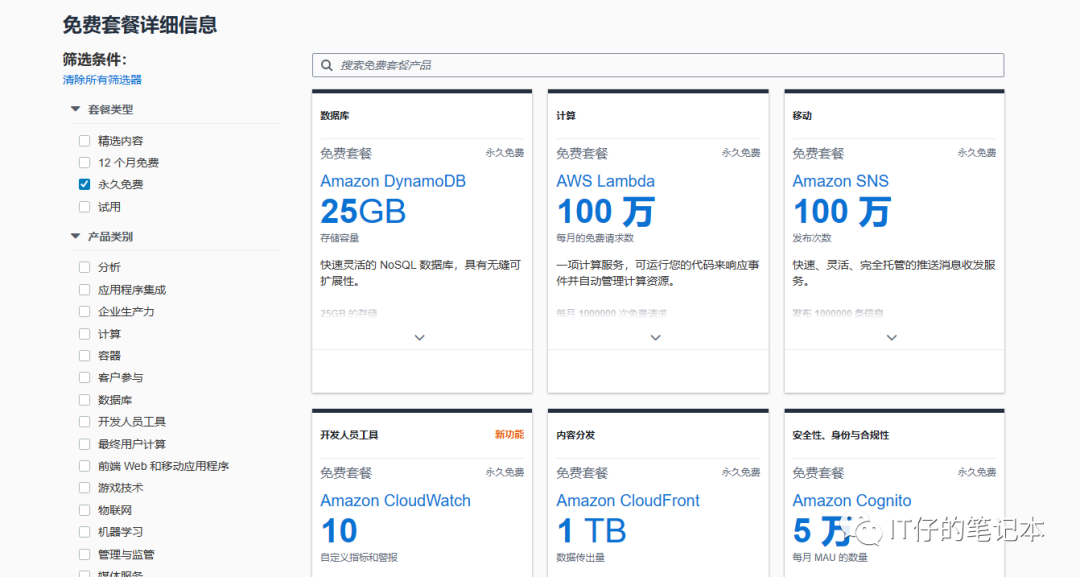
Task: Open the Amazon Cognito link
Action: click(x=852, y=501)
